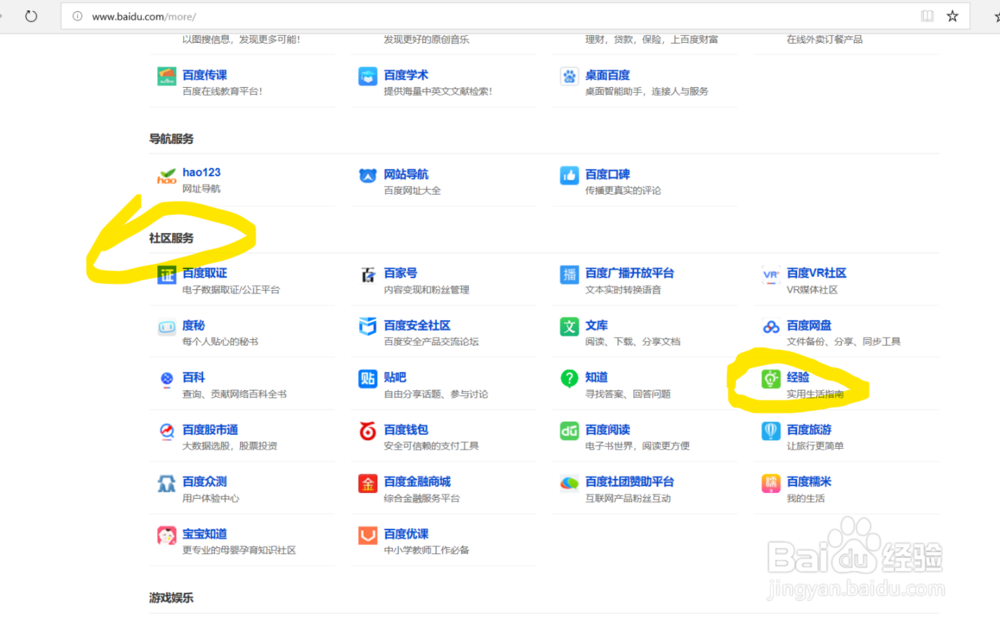Open the 知道 link

pos(596,377)
